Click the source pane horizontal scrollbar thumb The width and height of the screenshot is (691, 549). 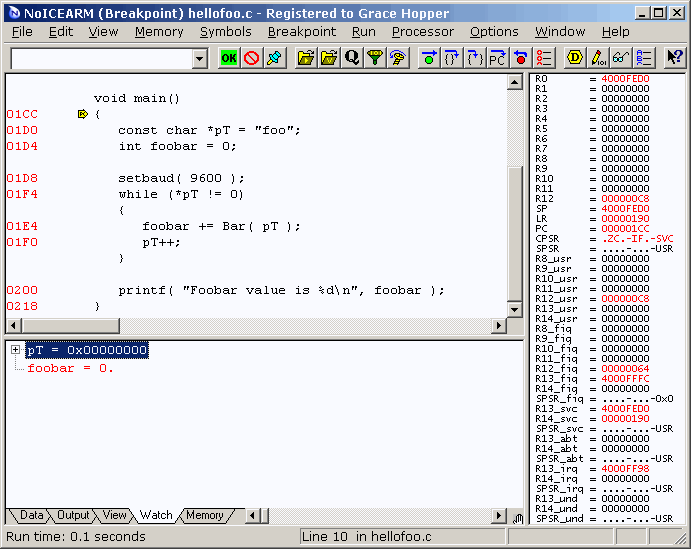(x=71, y=326)
